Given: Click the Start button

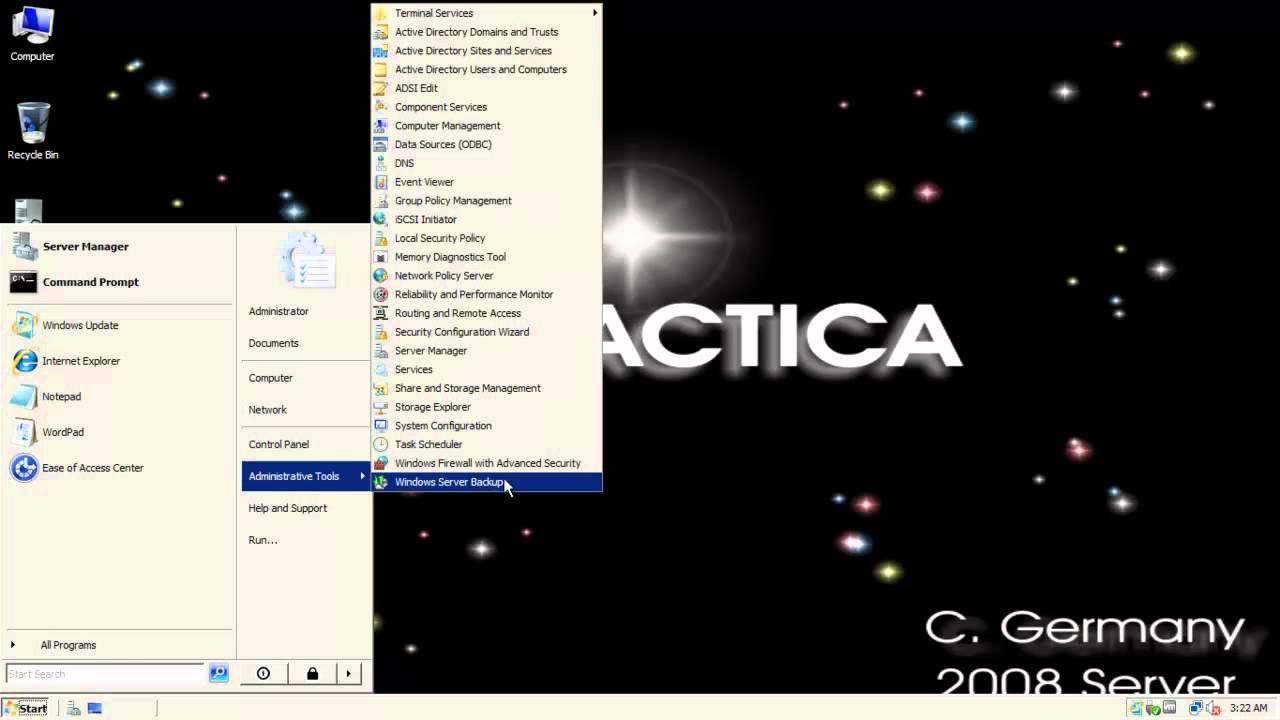Looking at the screenshot, I should 25,708.
